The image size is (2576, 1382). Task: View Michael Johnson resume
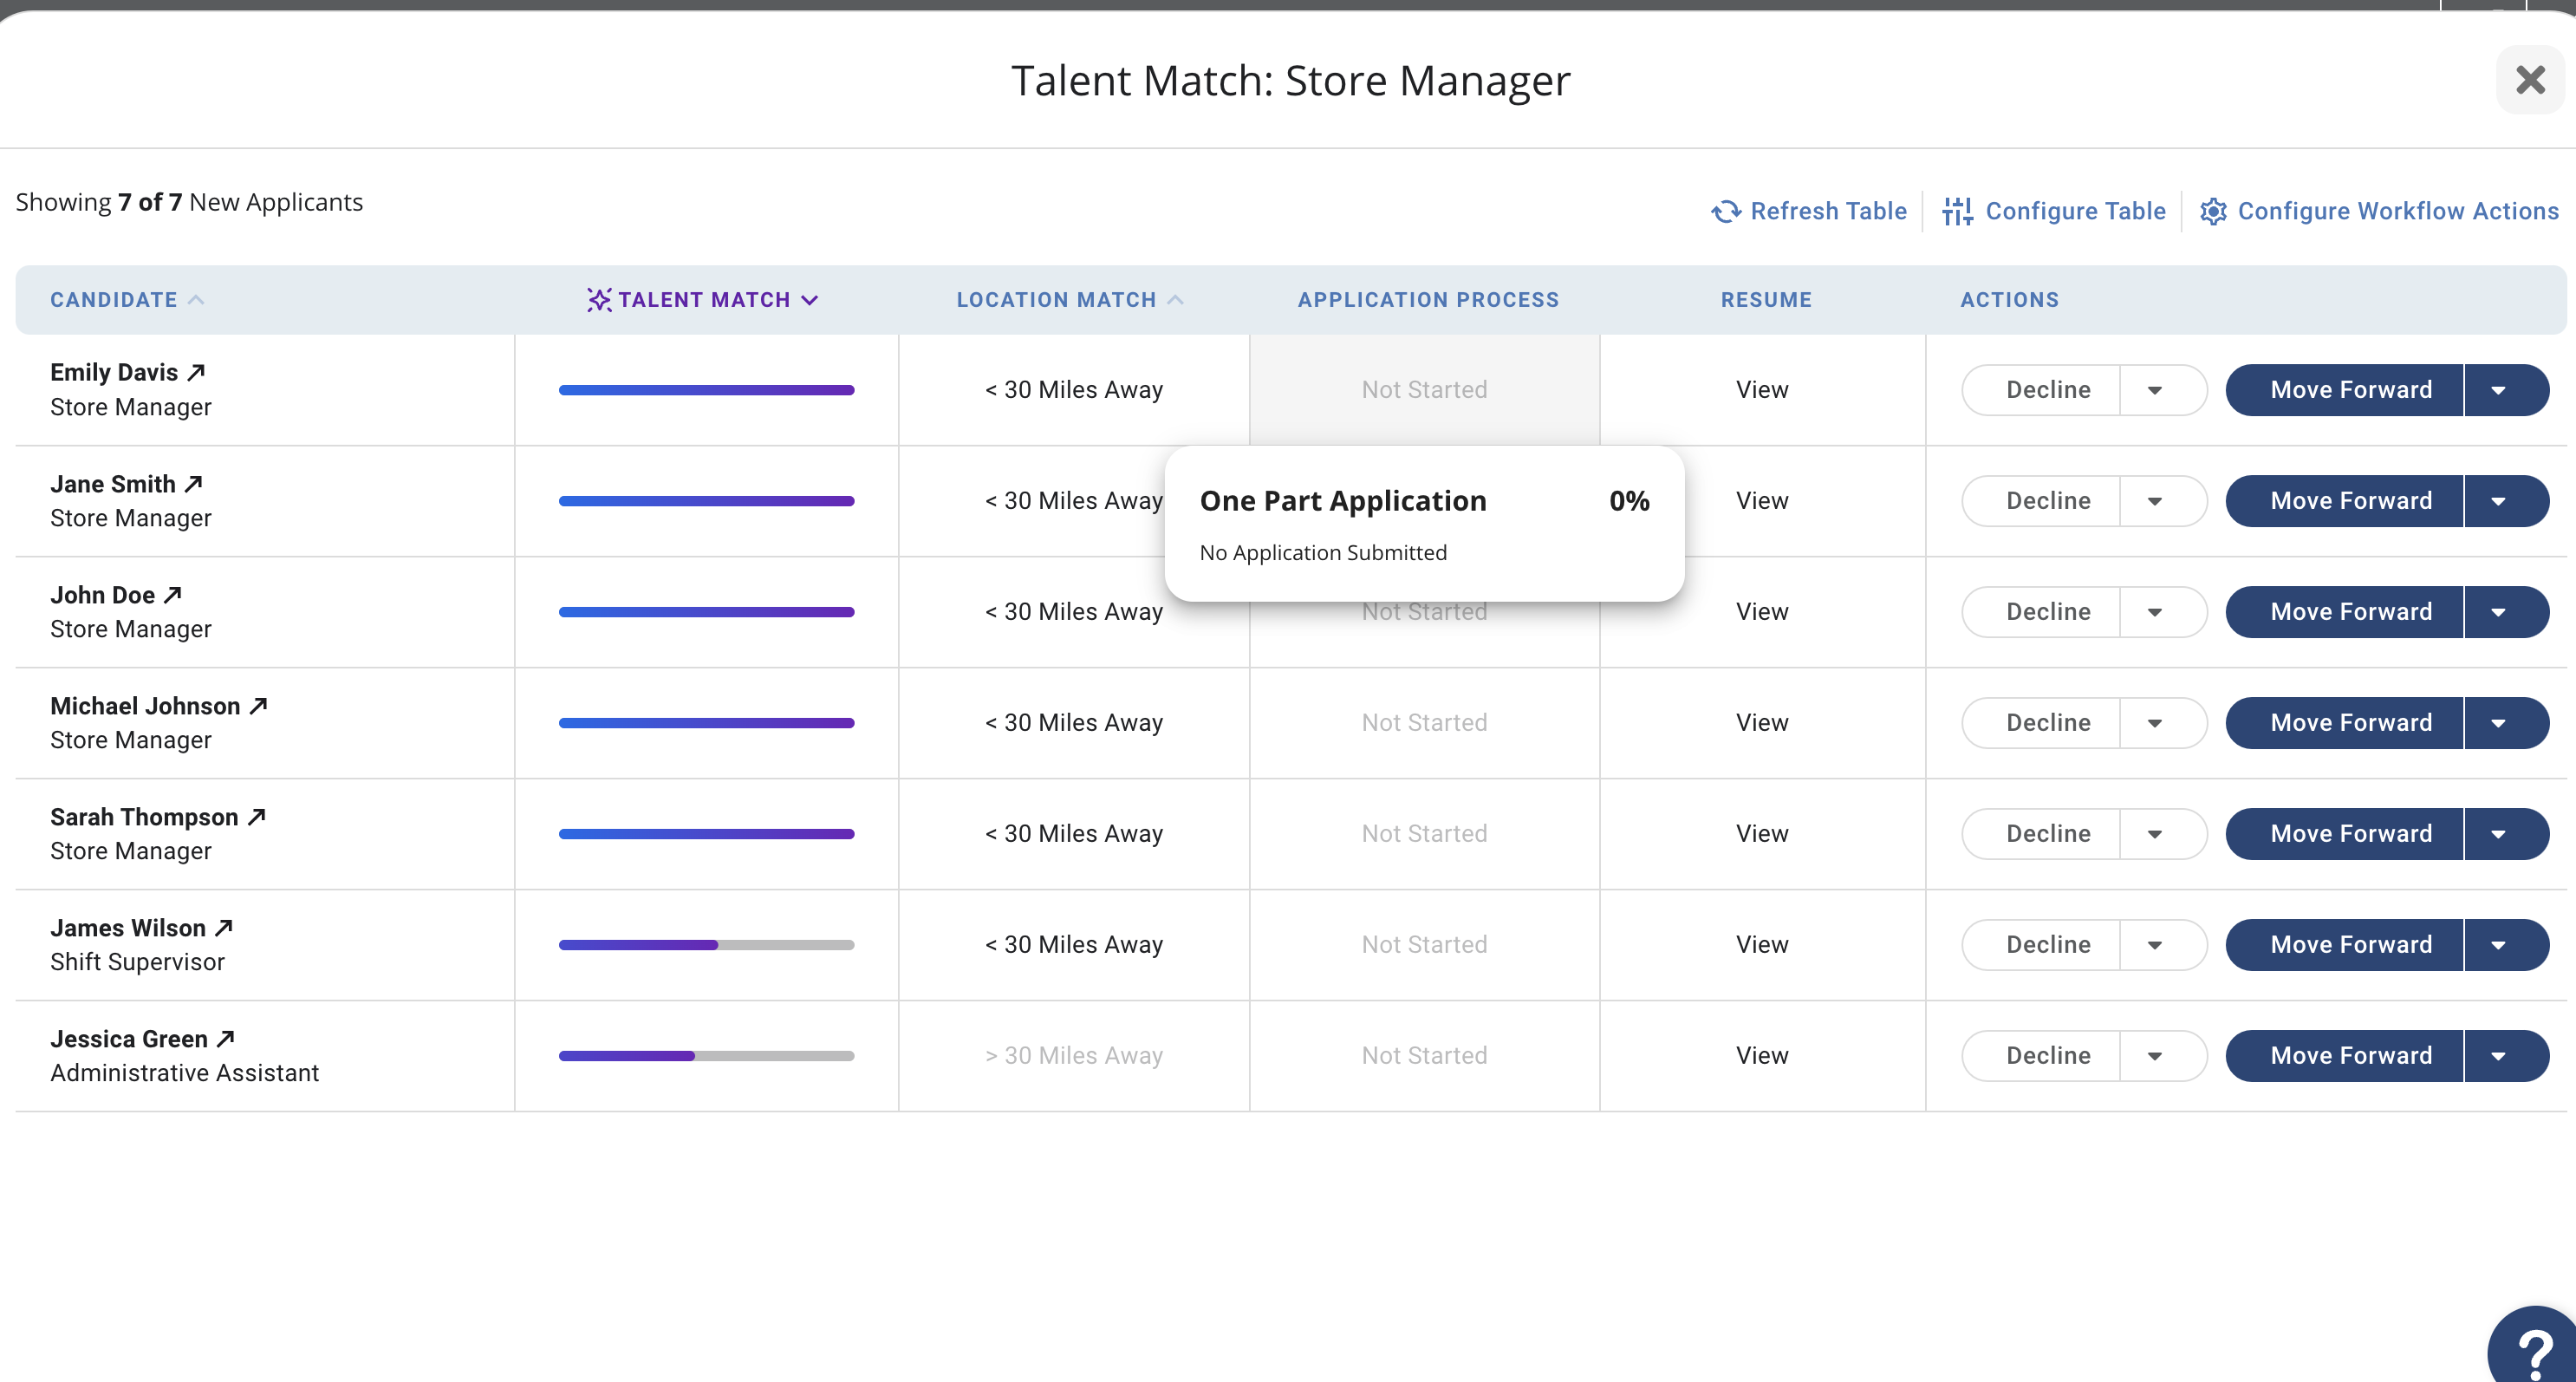pyautogui.click(x=1762, y=723)
